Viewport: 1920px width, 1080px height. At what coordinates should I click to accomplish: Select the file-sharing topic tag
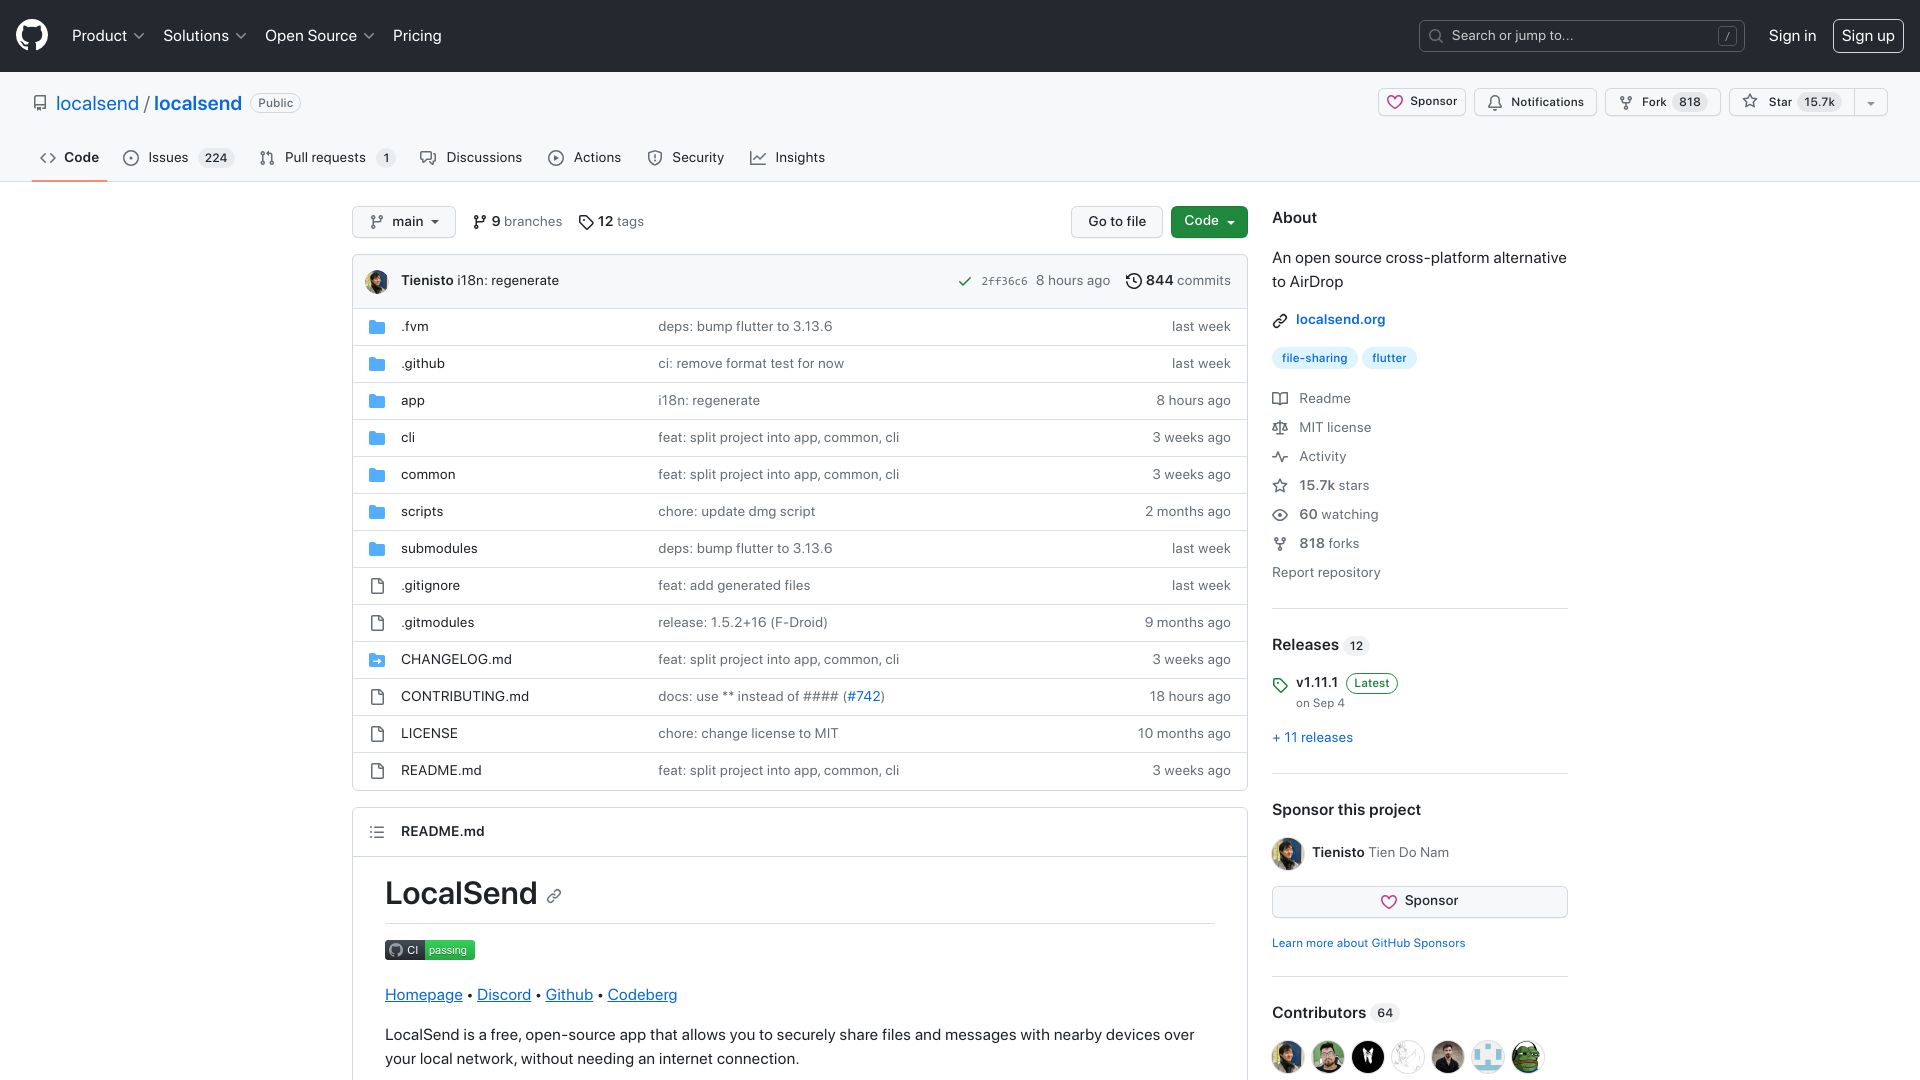pyautogui.click(x=1314, y=358)
